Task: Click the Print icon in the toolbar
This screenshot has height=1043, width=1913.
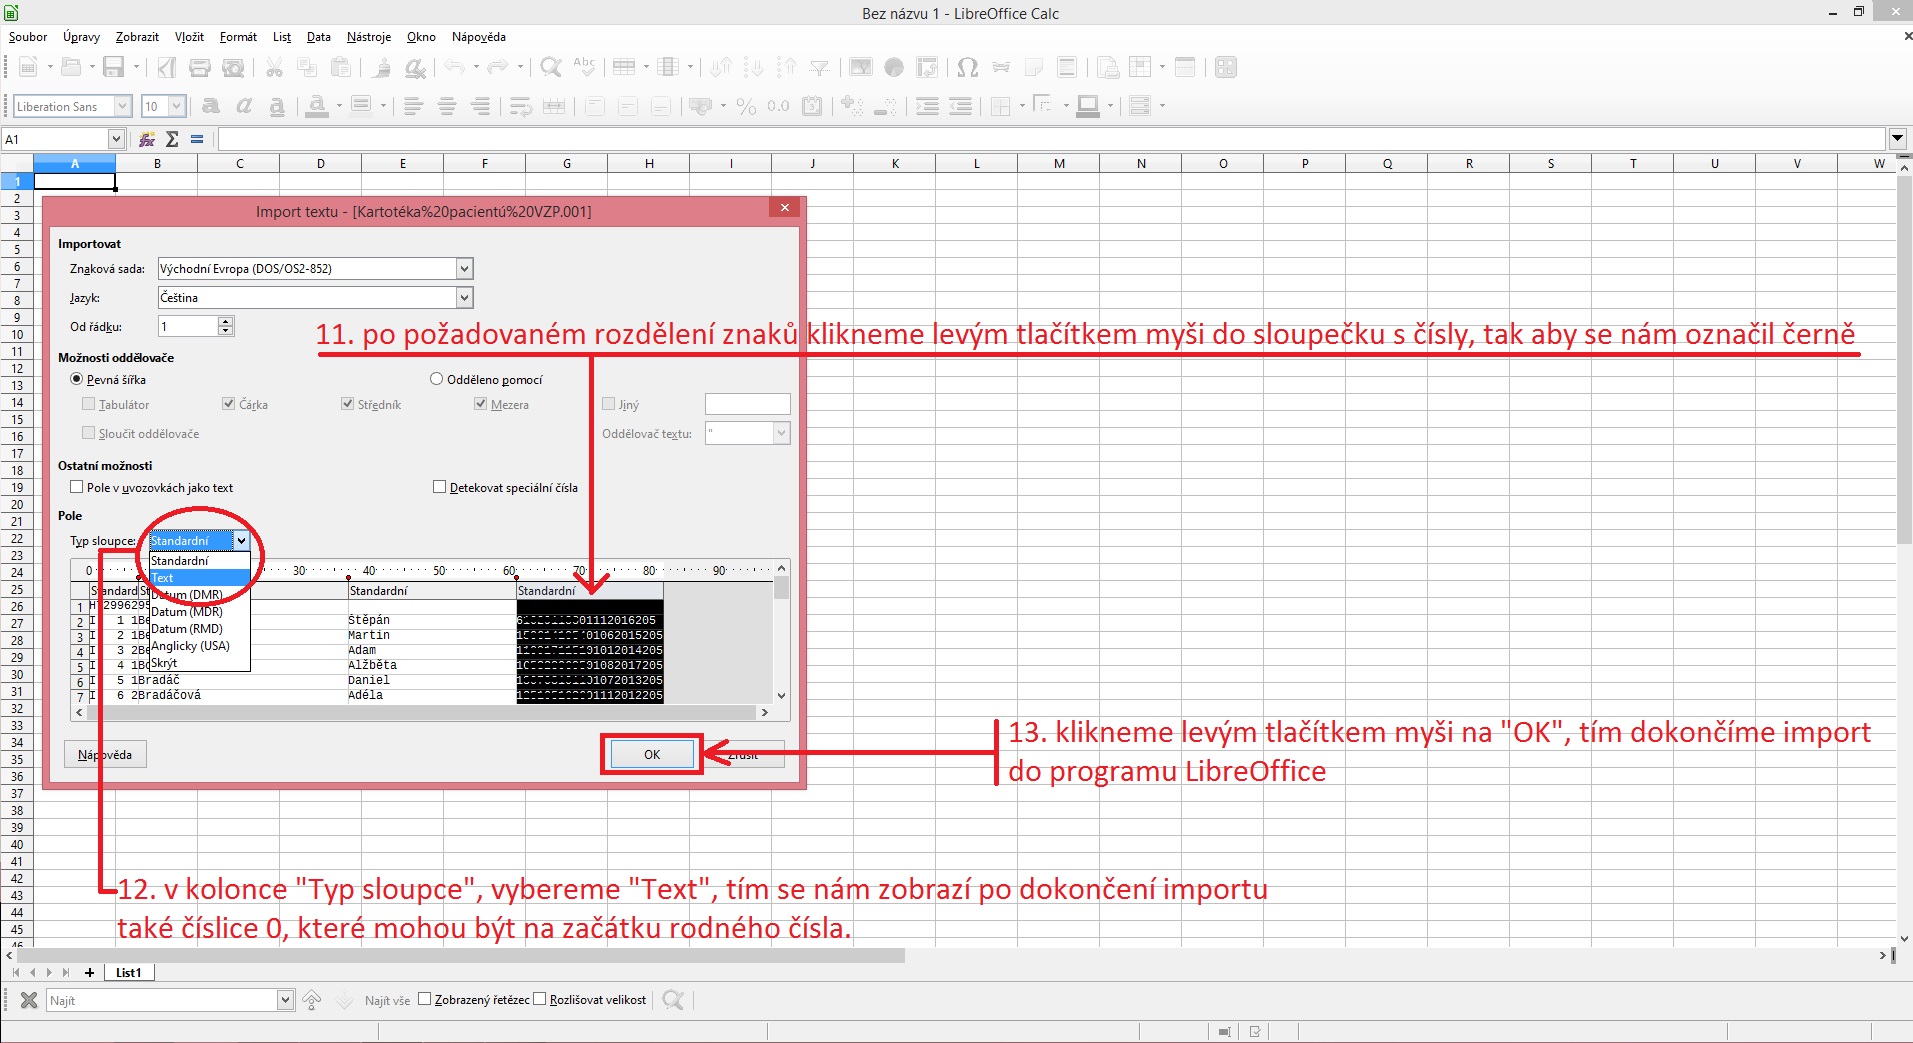Action: (200, 67)
